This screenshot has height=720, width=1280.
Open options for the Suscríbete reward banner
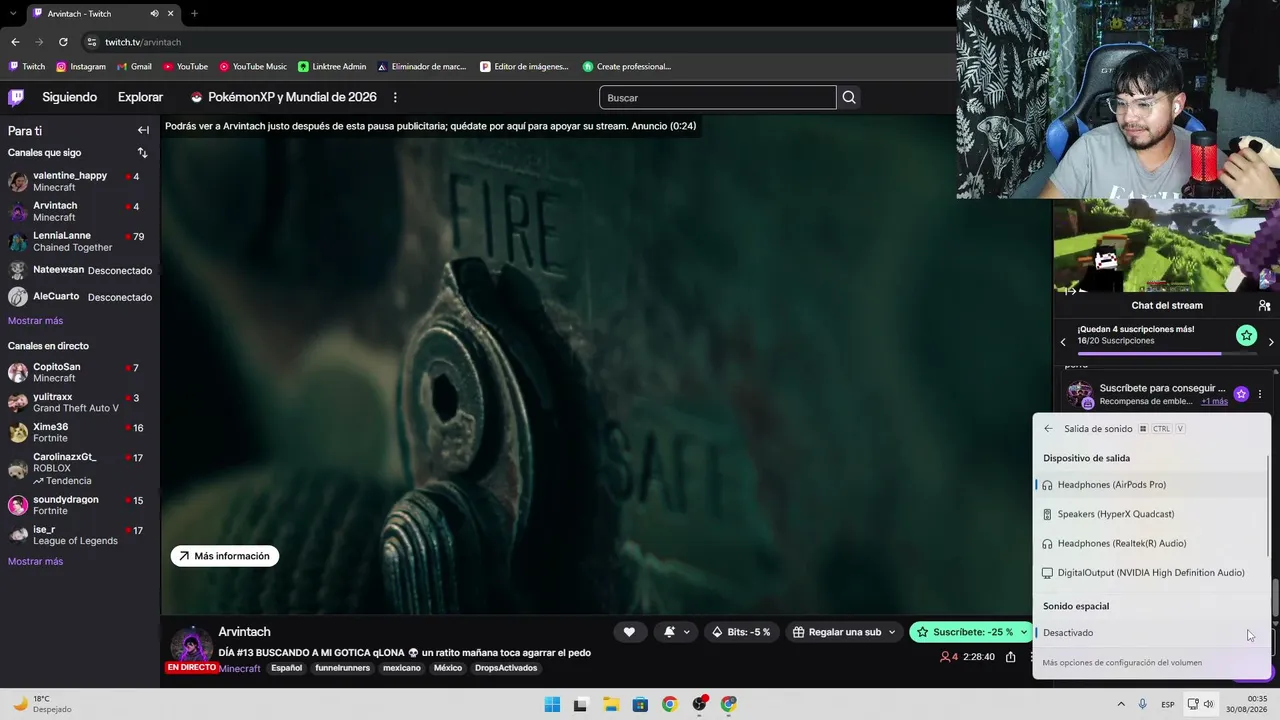tap(1260, 394)
